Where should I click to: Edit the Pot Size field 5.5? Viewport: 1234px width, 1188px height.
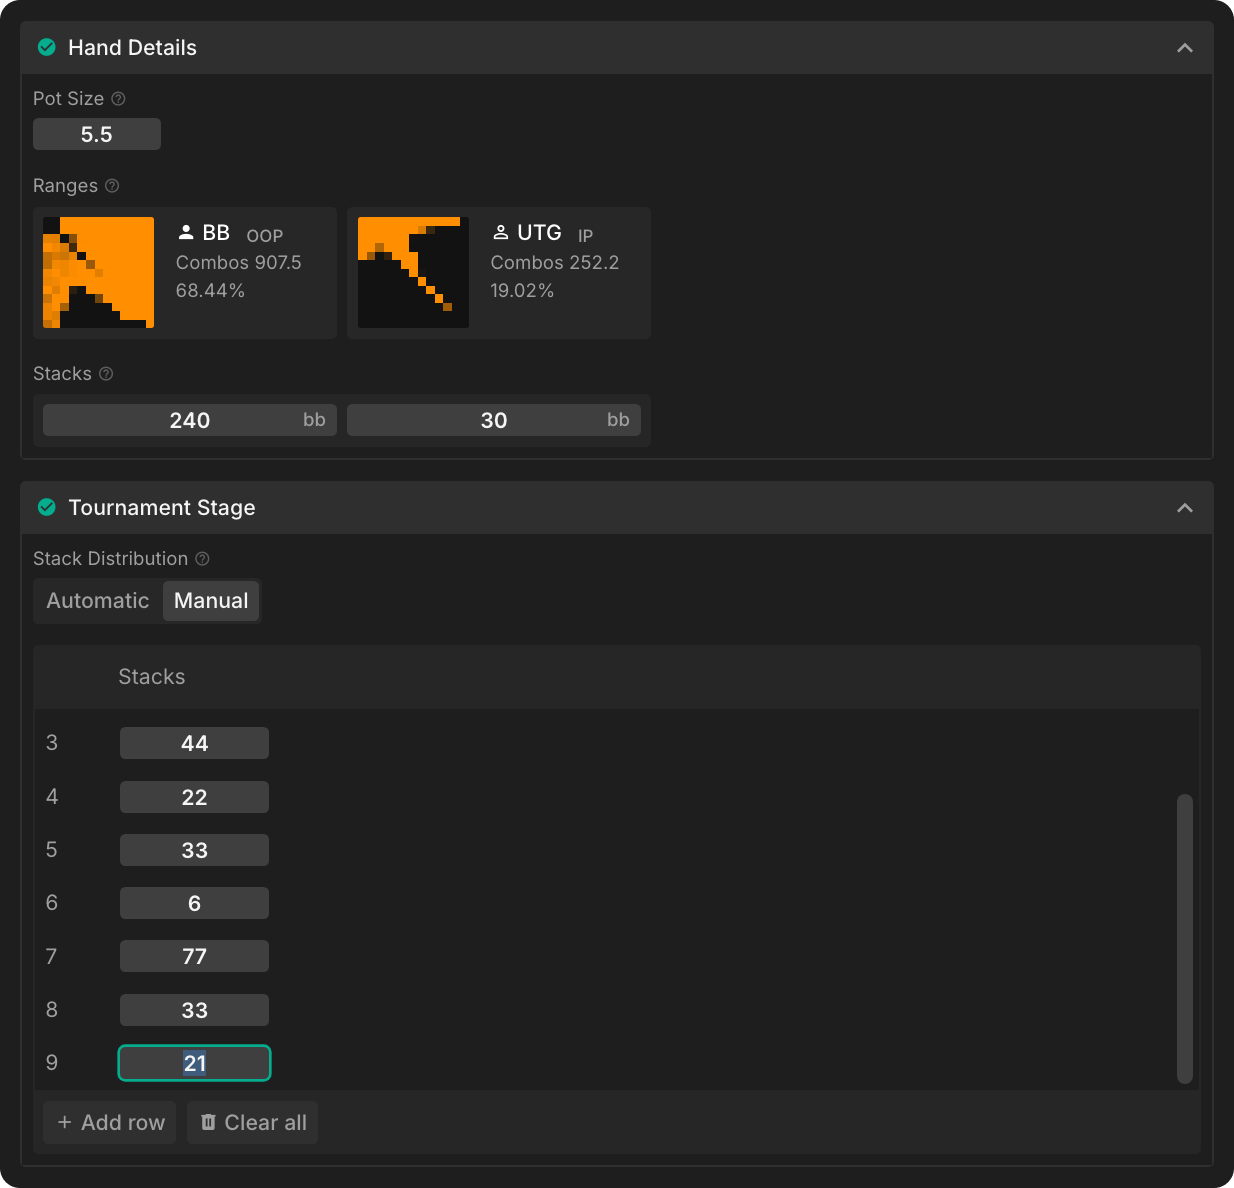pos(97,134)
